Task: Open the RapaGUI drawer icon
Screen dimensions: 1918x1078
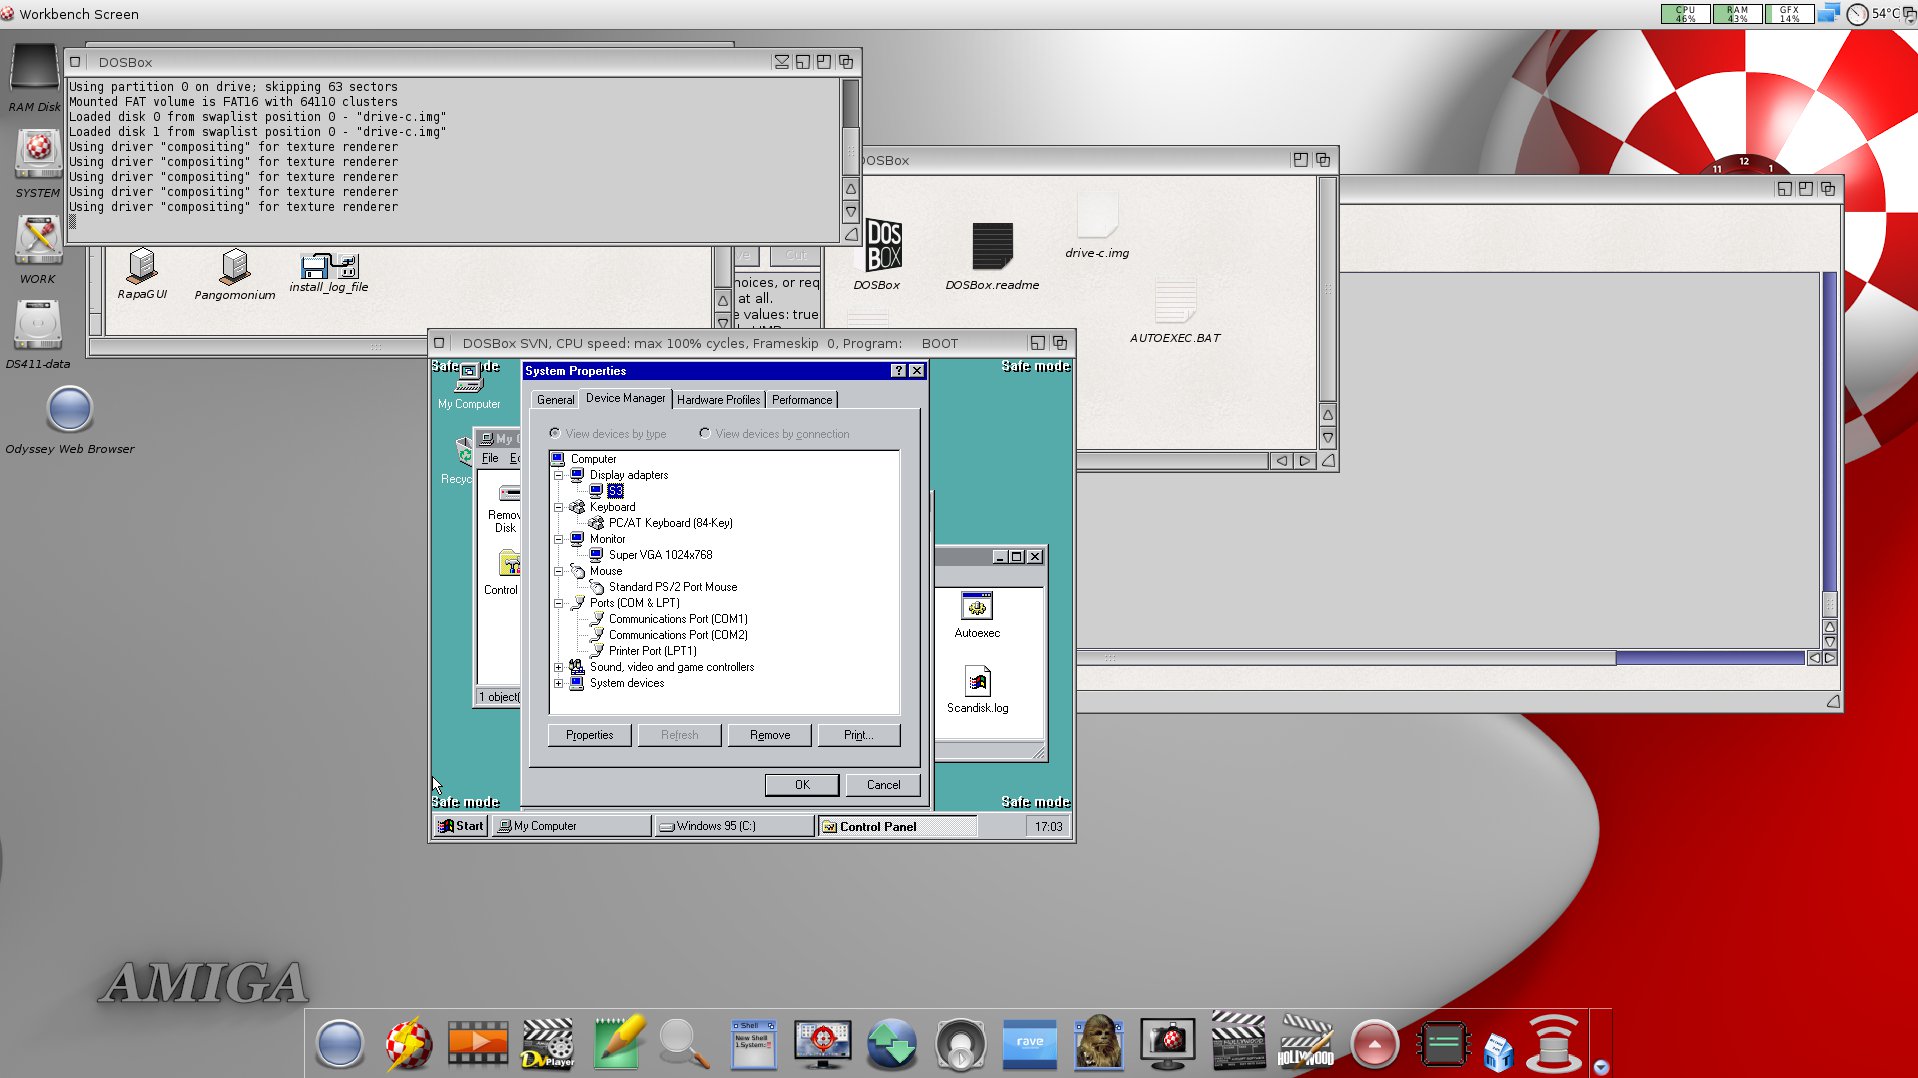Action: point(142,266)
